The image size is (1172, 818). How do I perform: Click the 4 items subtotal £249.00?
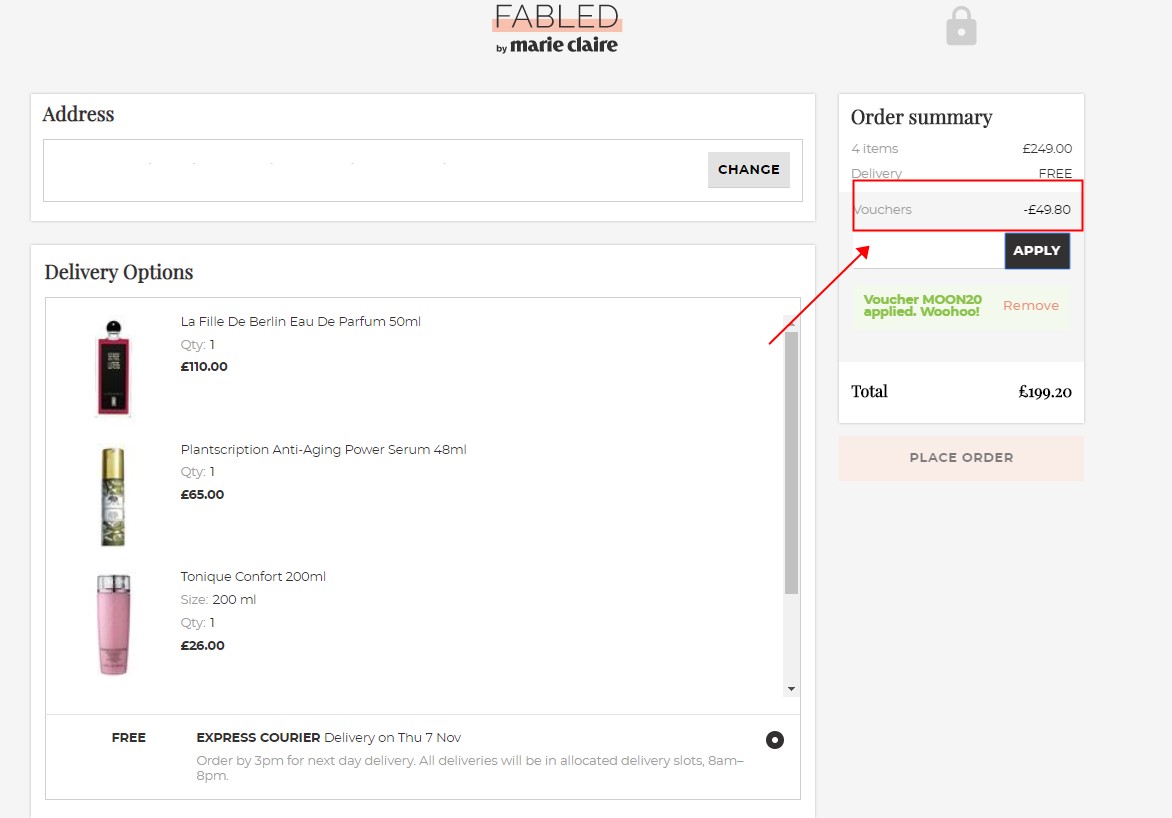tap(1047, 149)
